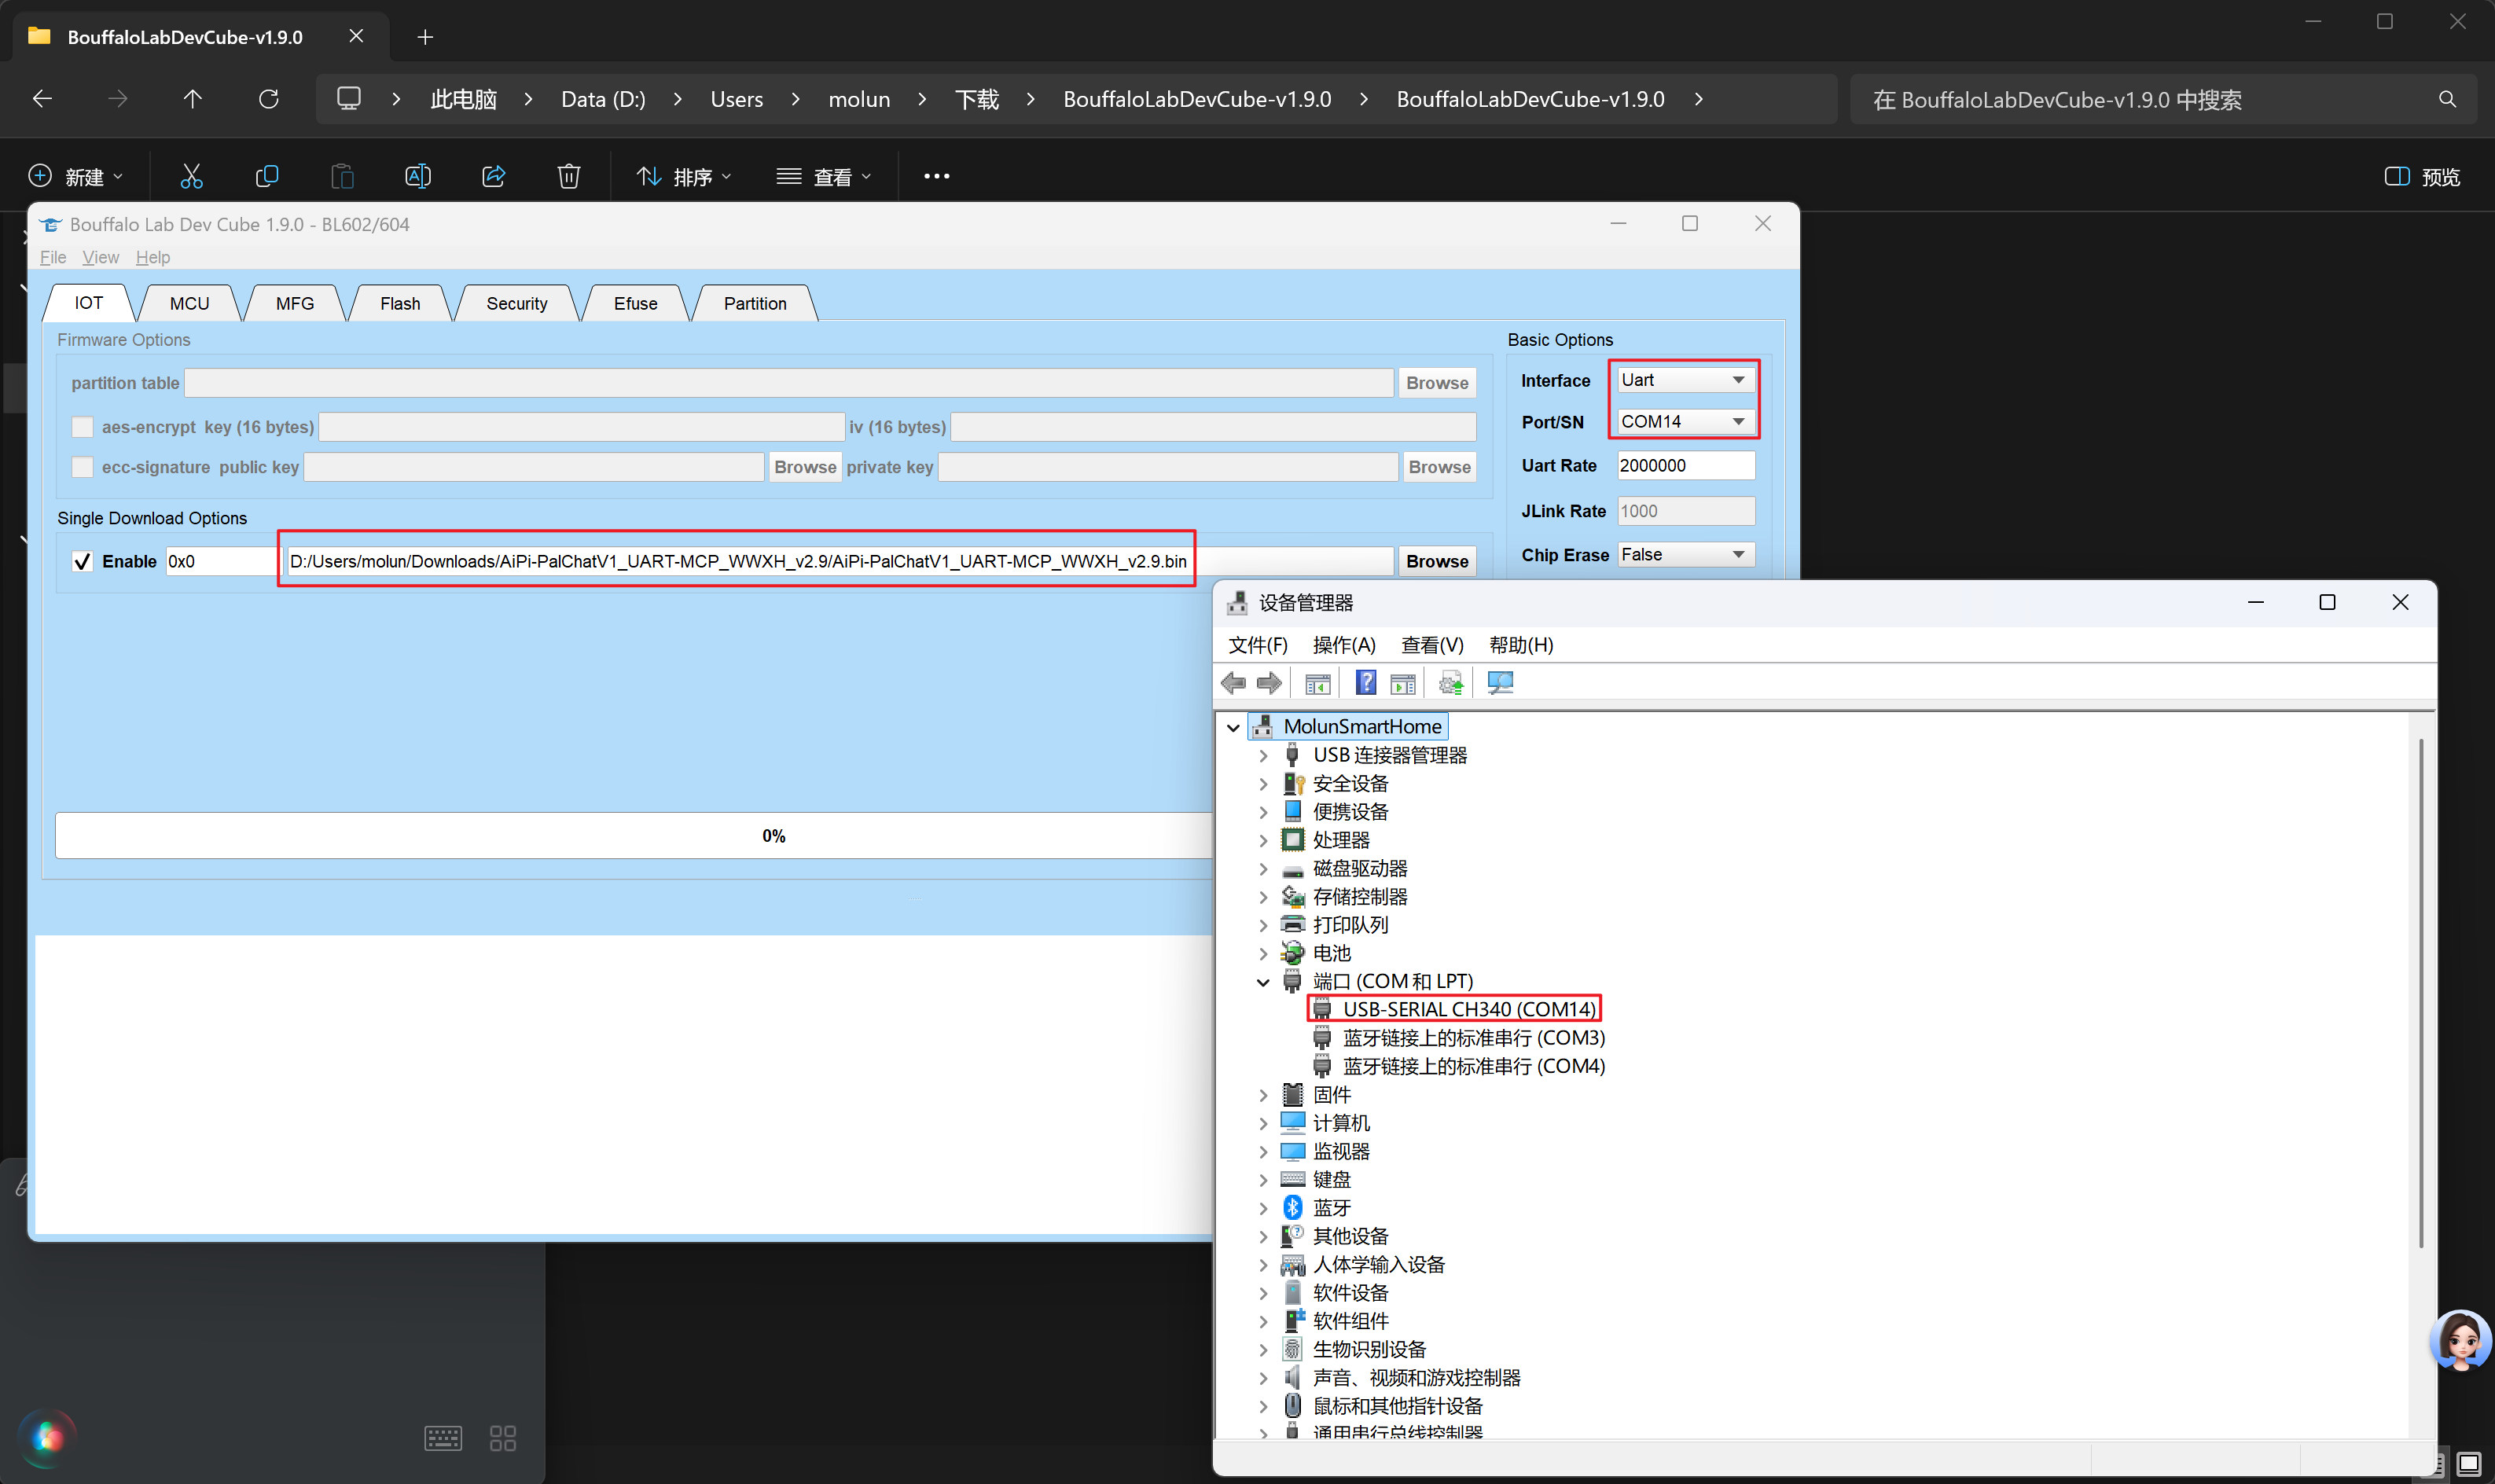Open Device Manager 操作(A) menu
Viewport: 2495px width, 1484px height.
pyautogui.click(x=1344, y=645)
